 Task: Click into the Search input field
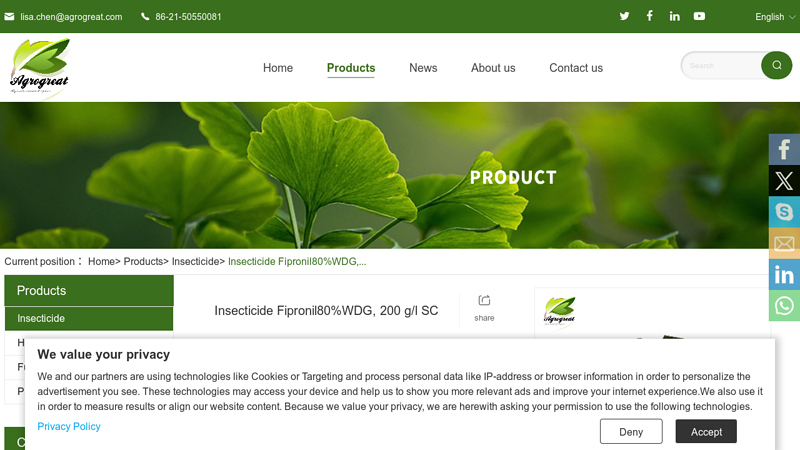click(722, 65)
